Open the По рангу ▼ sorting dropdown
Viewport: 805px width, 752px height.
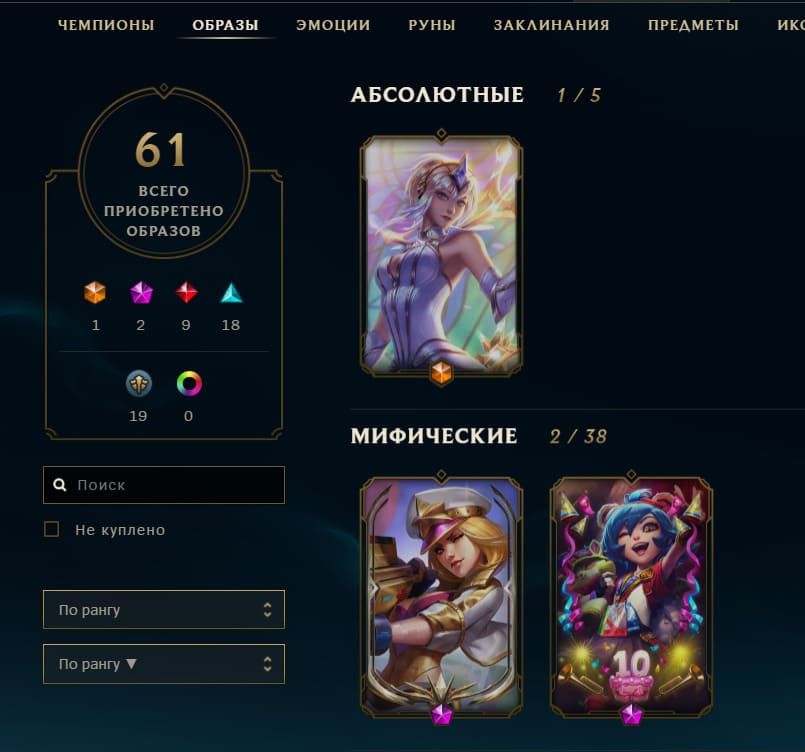pos(164,664)
